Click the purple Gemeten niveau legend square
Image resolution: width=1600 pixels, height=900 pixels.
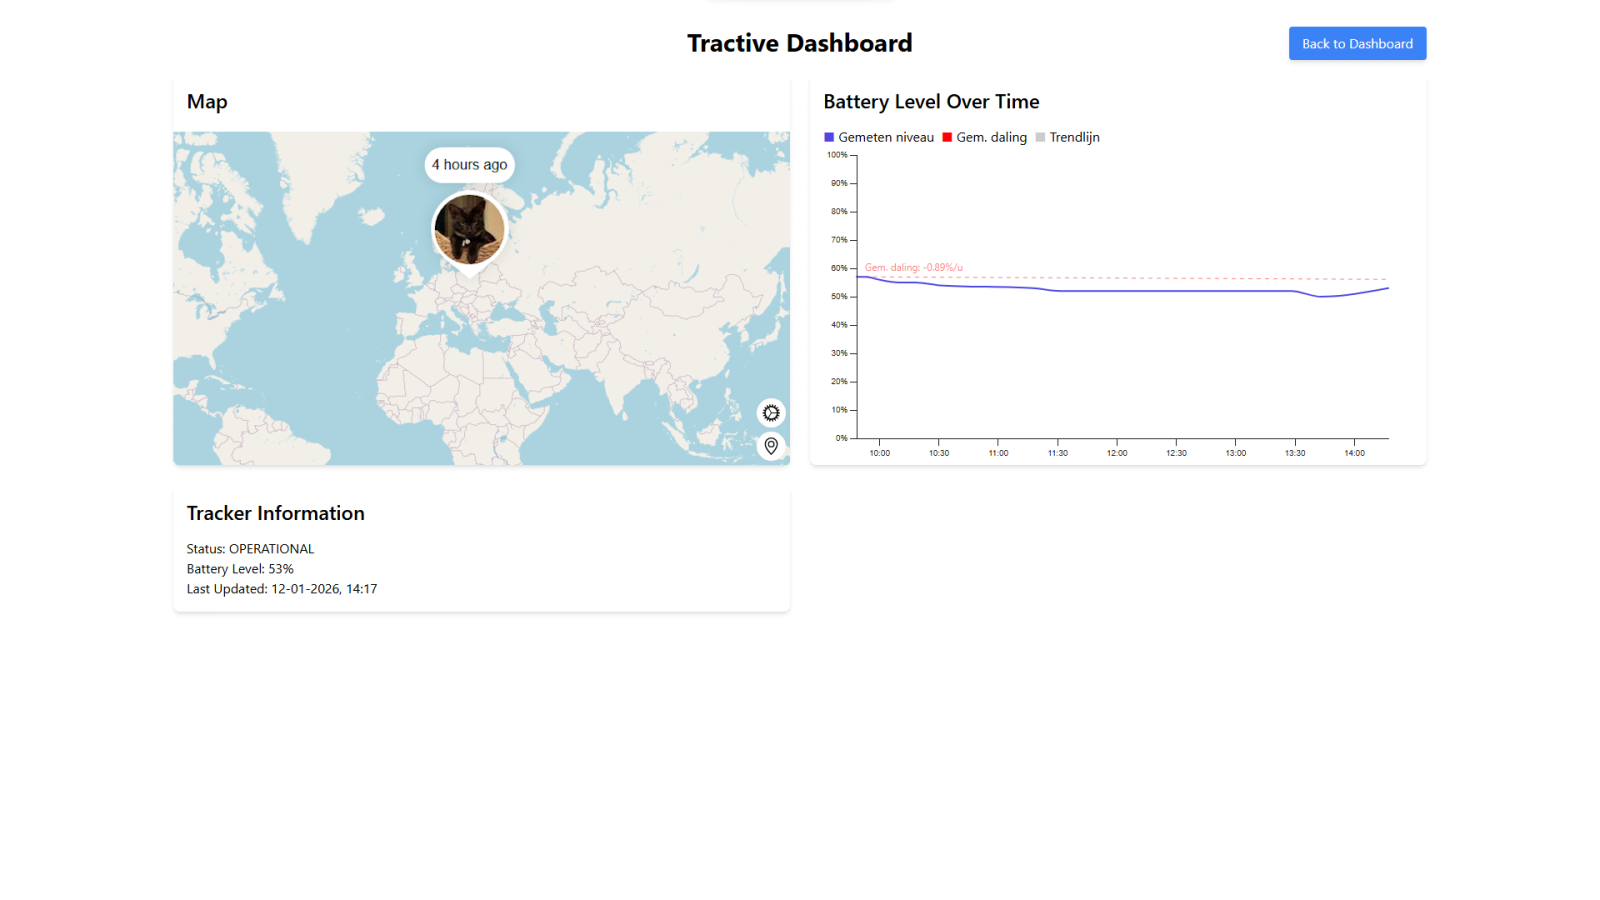[x=828, y=136]
